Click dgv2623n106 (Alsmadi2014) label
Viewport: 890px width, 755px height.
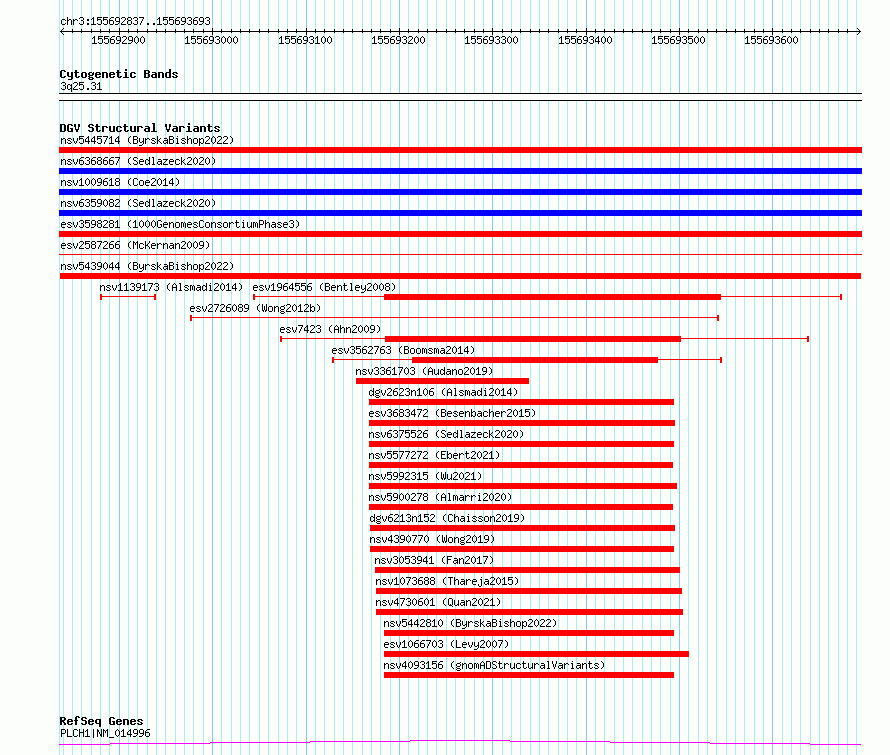(443, 392)
